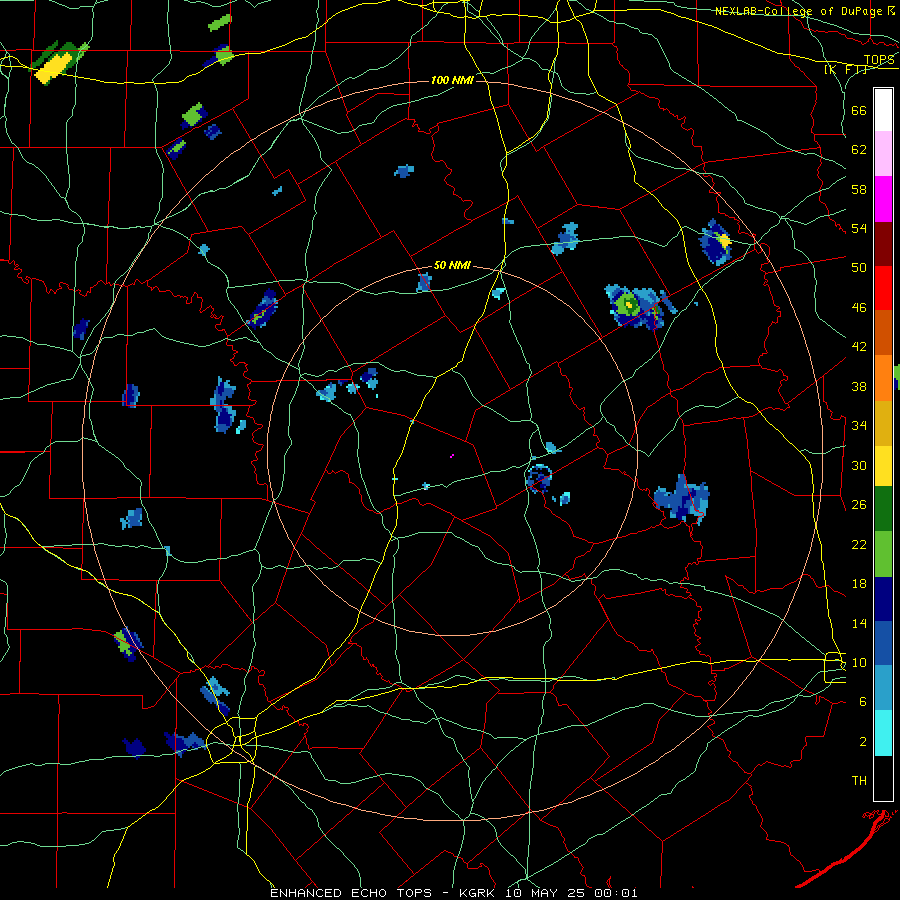Click the "00:01" time stamp
This screenshot has height=900, width=900.
click(x=616, y=893)
